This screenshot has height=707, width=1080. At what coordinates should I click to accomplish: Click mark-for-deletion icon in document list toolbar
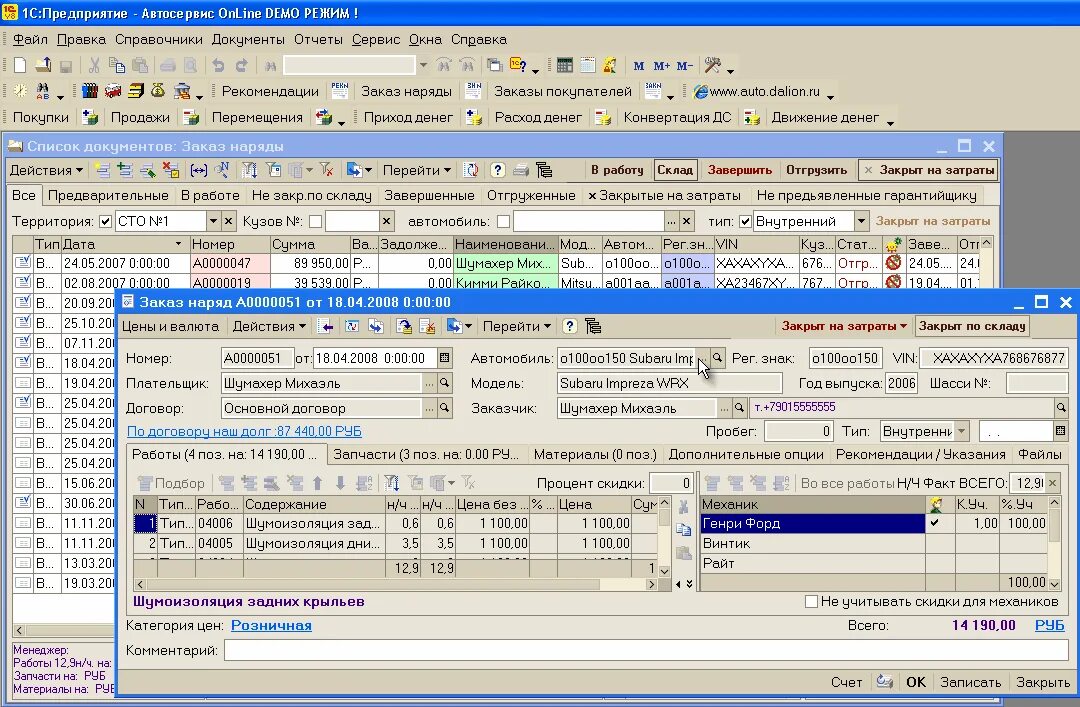[171, 170]
